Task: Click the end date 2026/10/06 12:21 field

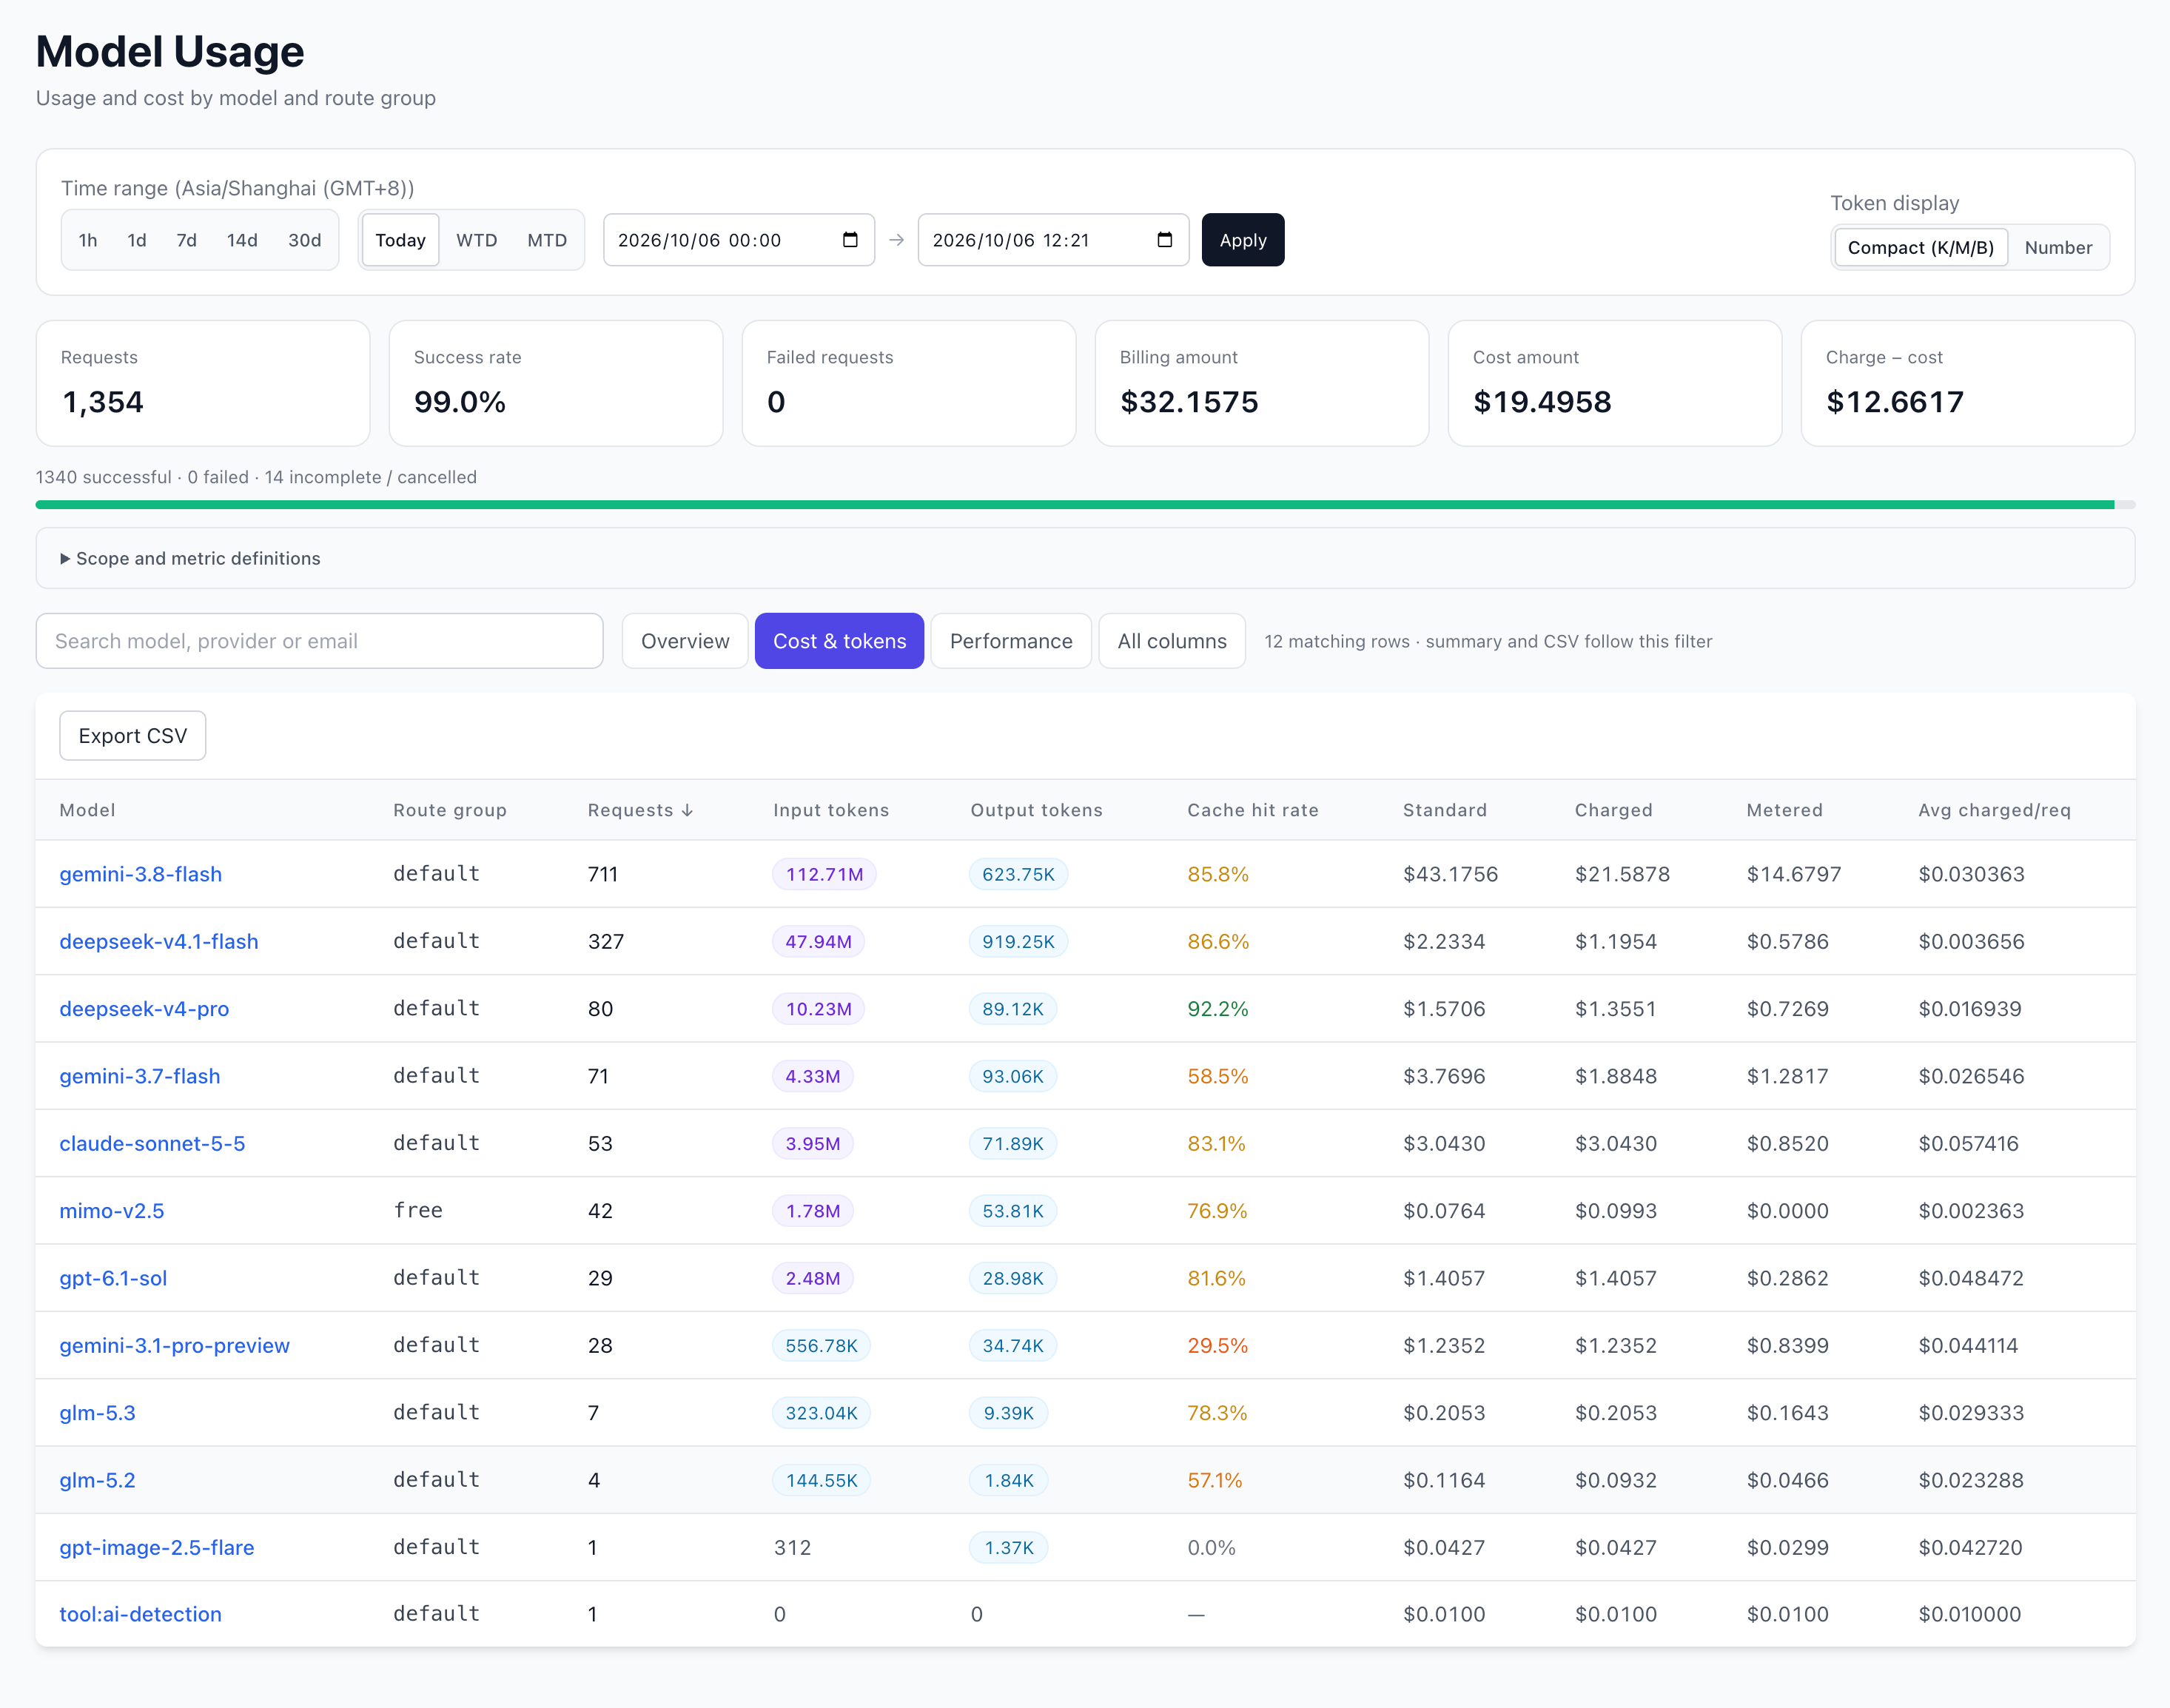Action: (x=1054, y=240)
